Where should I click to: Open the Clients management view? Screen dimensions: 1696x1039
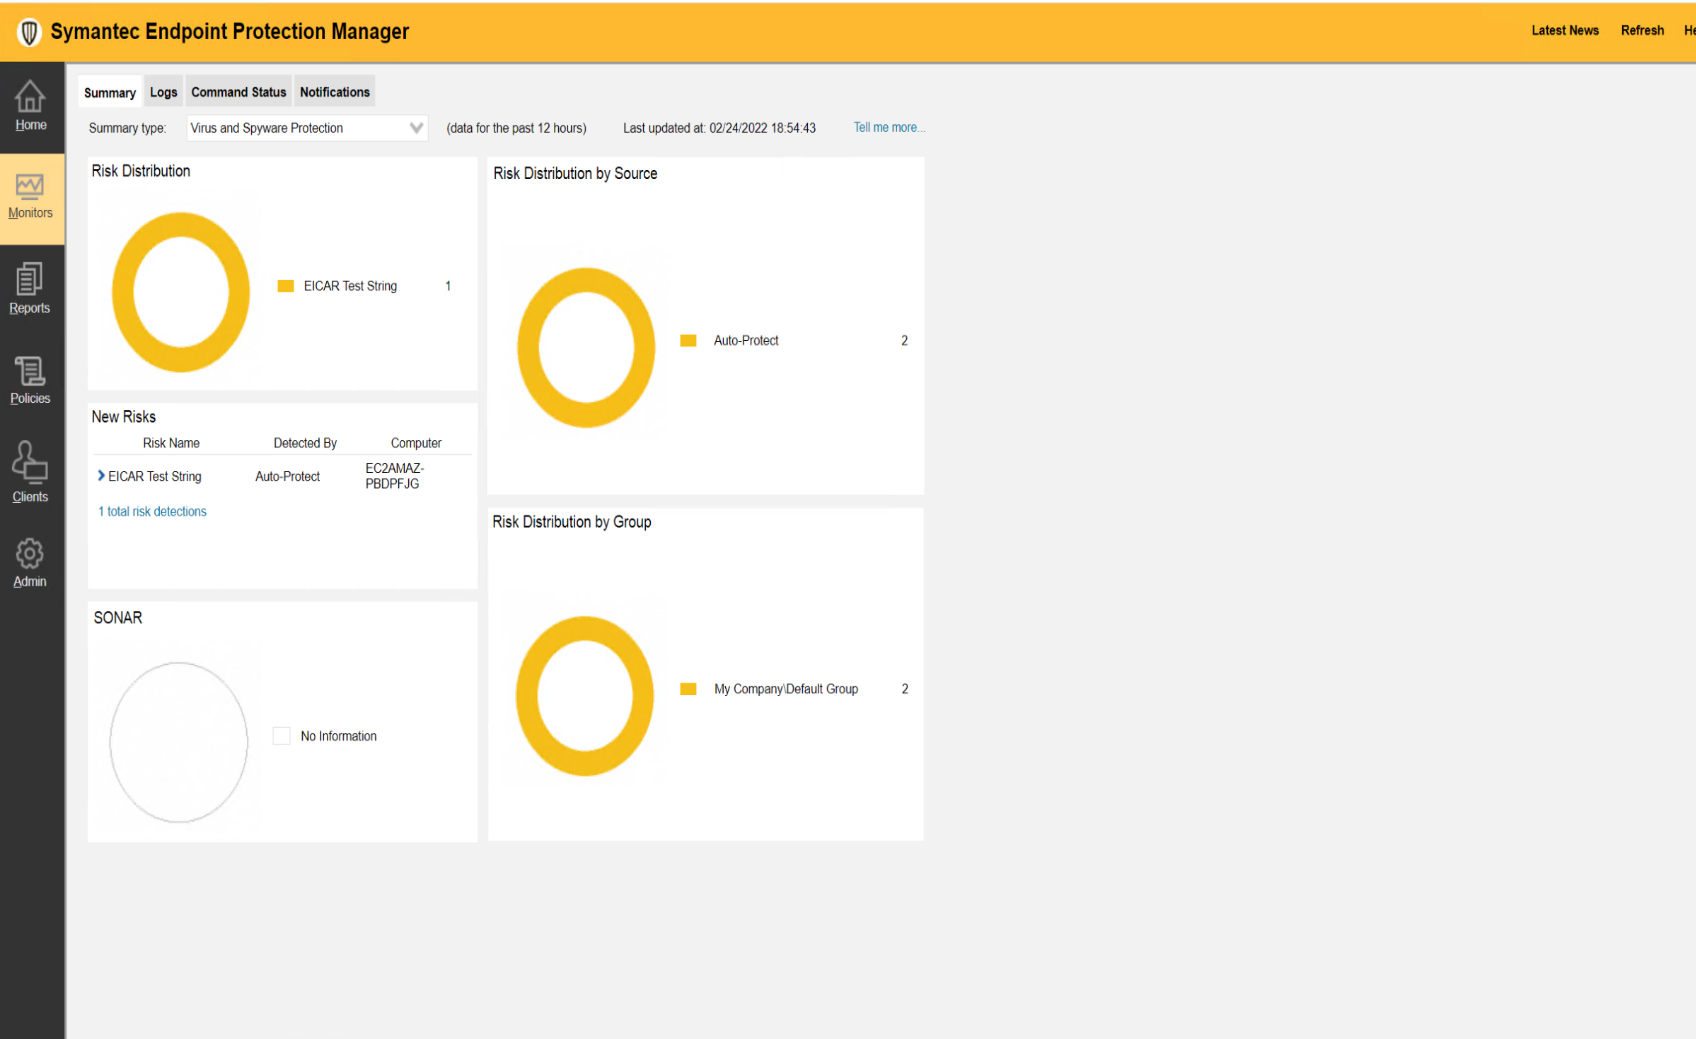[30, 470]
